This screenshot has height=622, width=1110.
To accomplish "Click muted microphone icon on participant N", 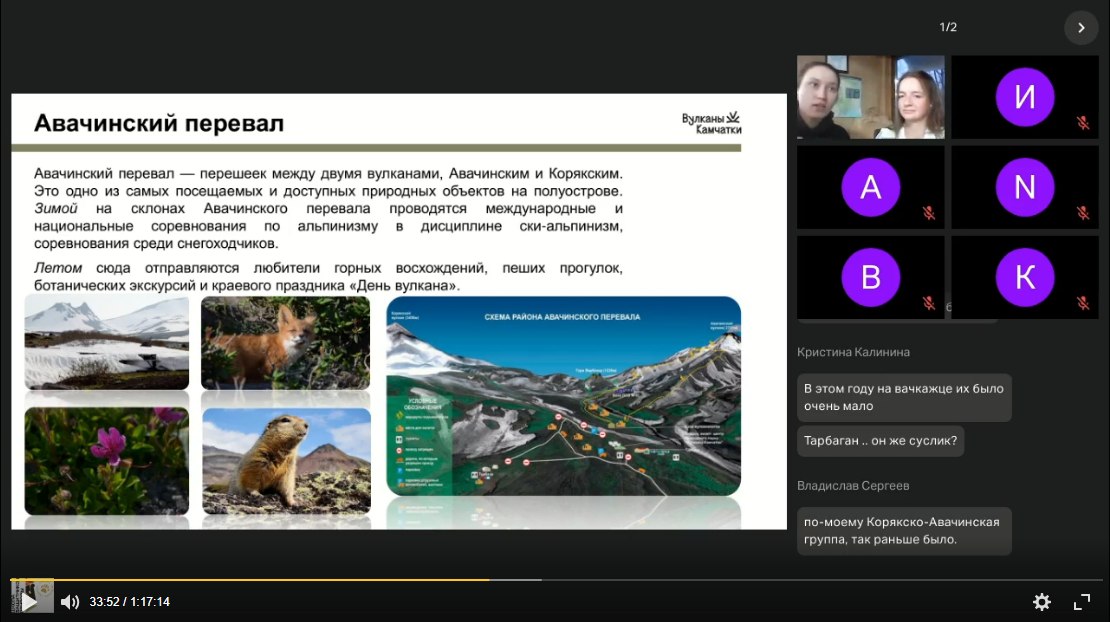I will (1082, 213).
